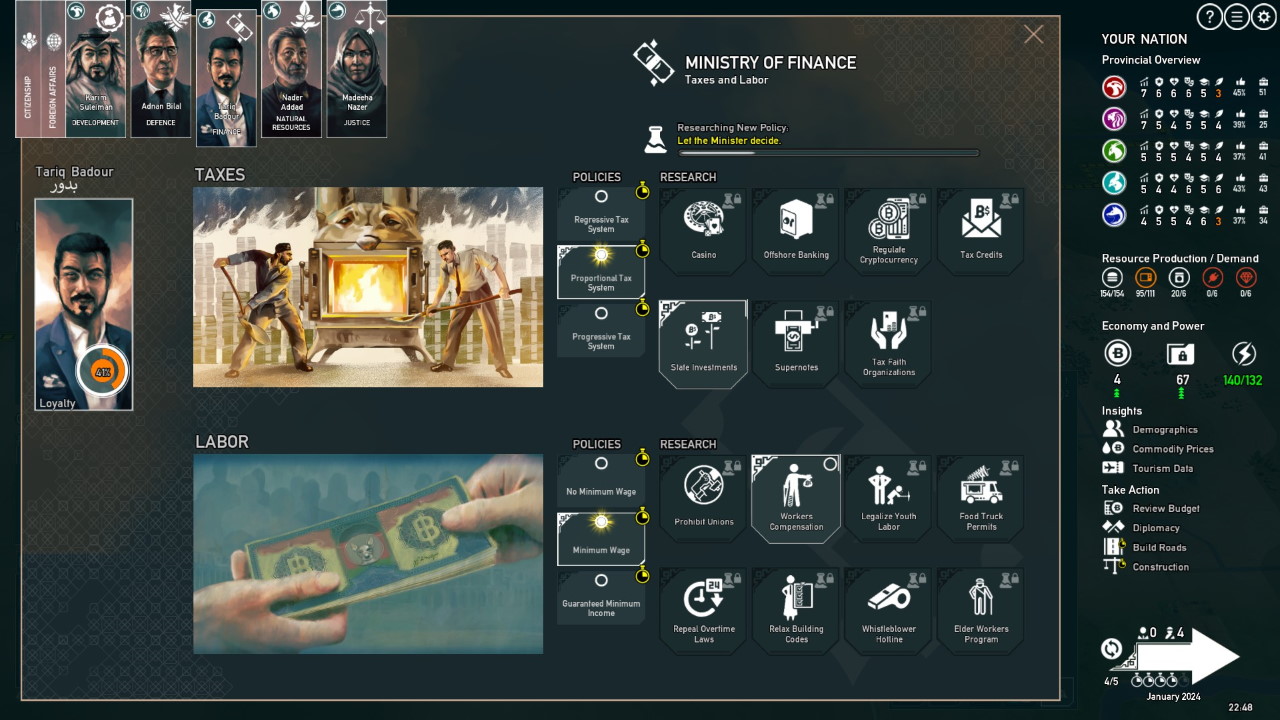Viewport: 1280px width, 720px height.
Task: Select Regressive Tax System policy
Action: [601, 213]
